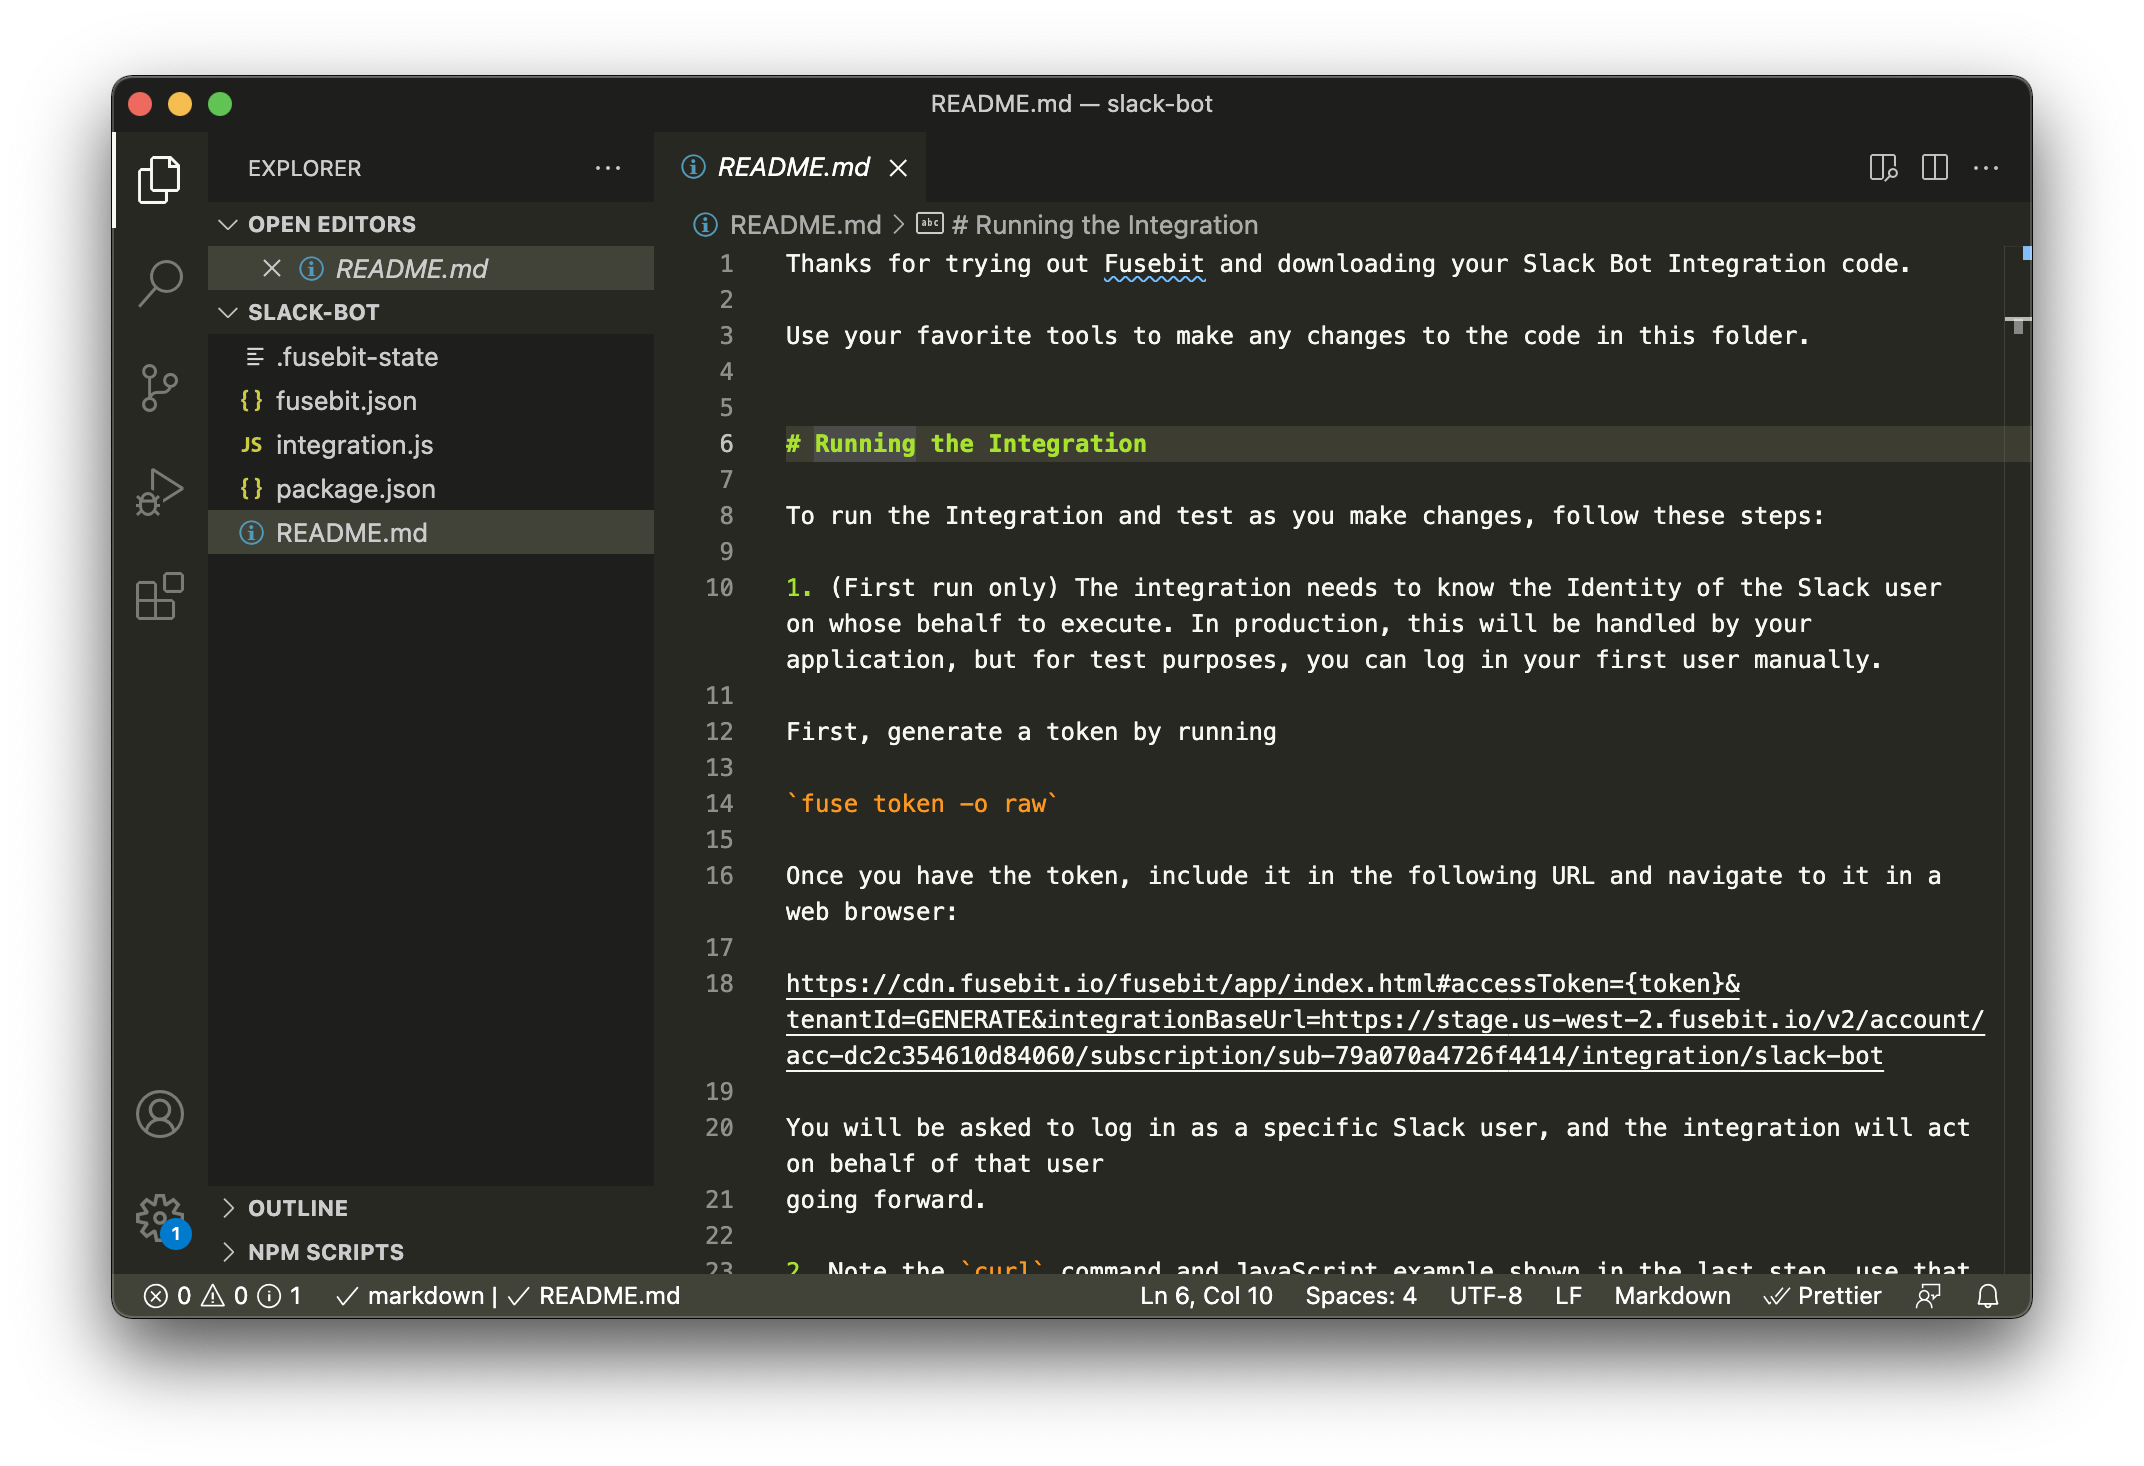This screenshot has width=2144, height=1466.
Task: Select README.md in Open Editors
Action: pyautogui.click(x=430, y=268)
